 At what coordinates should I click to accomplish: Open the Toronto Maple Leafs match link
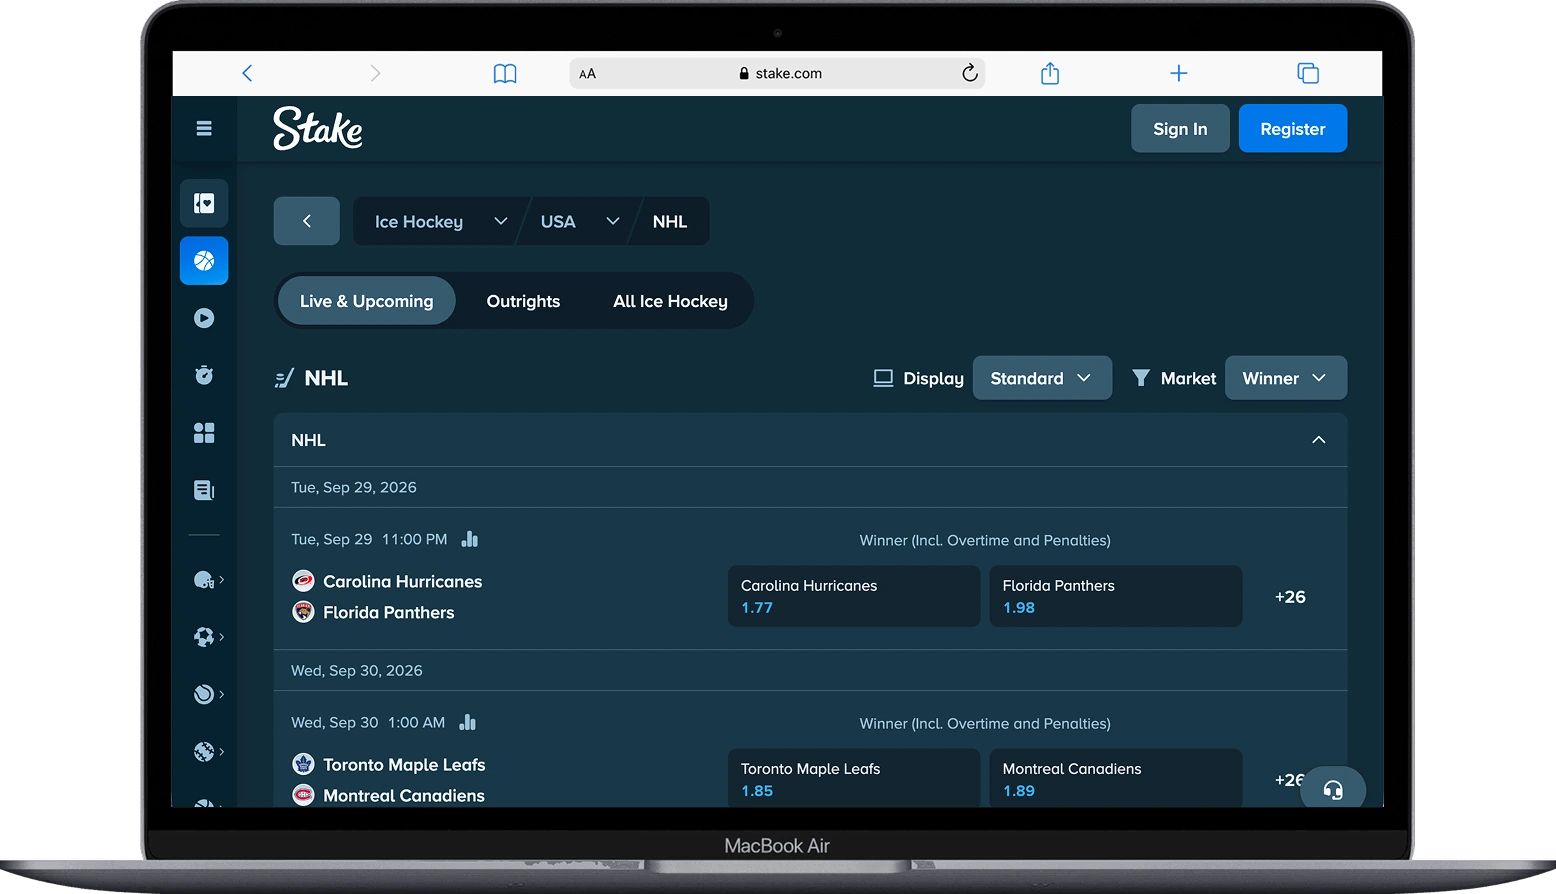point(404,764)
